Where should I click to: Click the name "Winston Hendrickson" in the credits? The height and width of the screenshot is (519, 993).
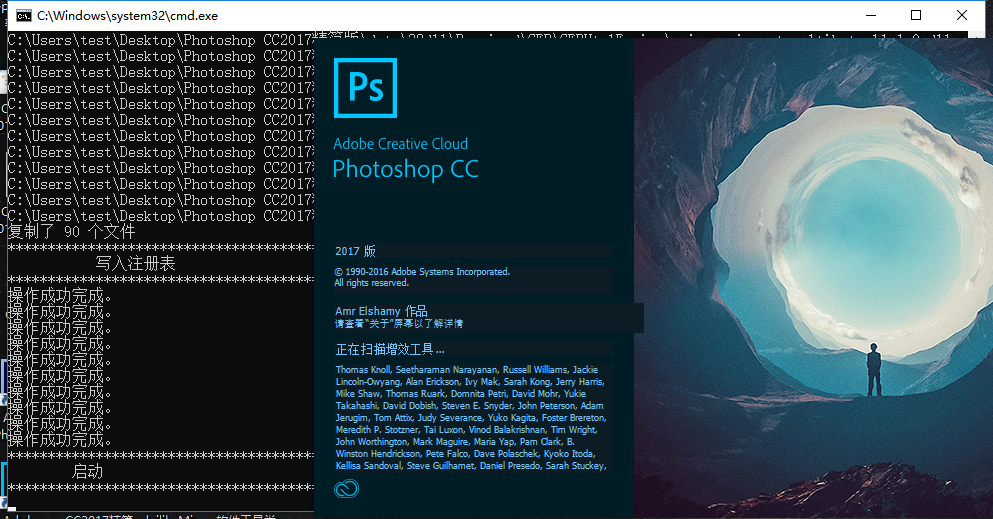point(378,454)
